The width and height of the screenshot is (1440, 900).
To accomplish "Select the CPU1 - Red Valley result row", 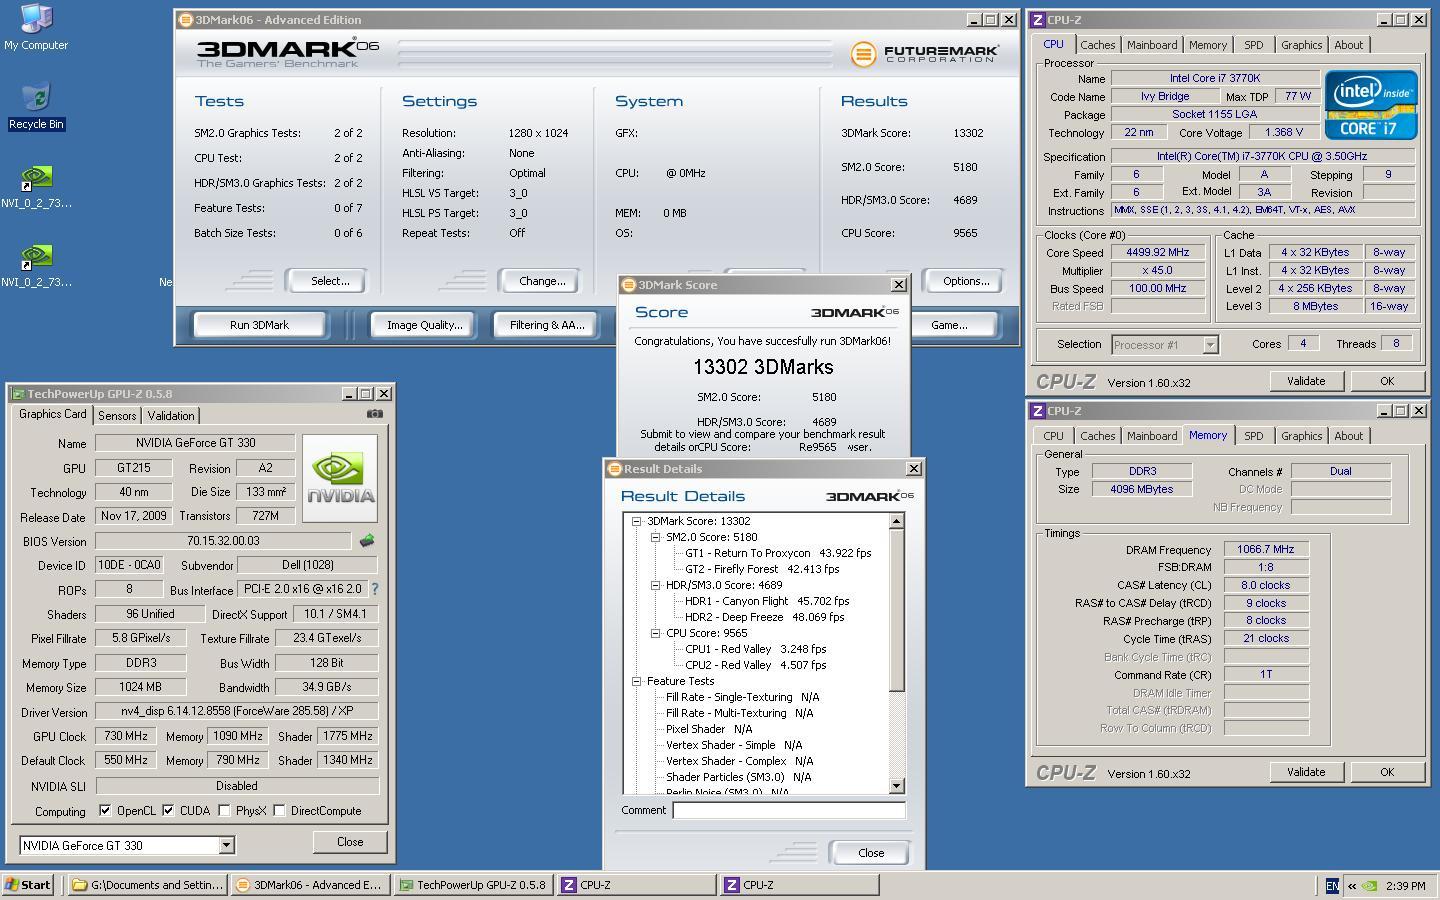I will point(756,649).
